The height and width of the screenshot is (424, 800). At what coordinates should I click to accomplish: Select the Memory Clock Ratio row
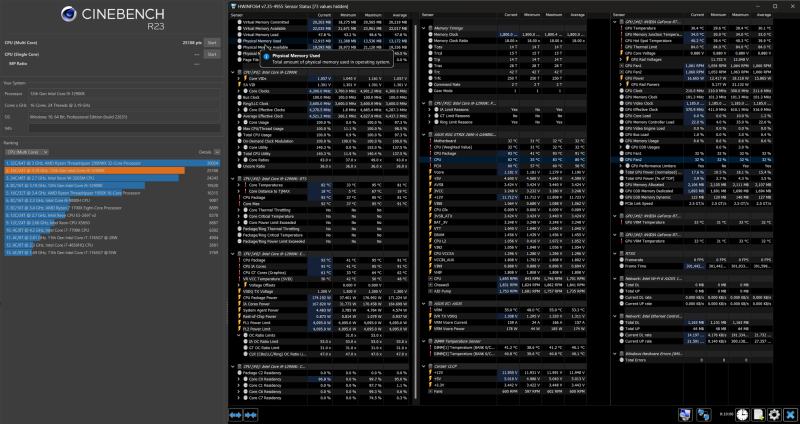pos(503,40)
